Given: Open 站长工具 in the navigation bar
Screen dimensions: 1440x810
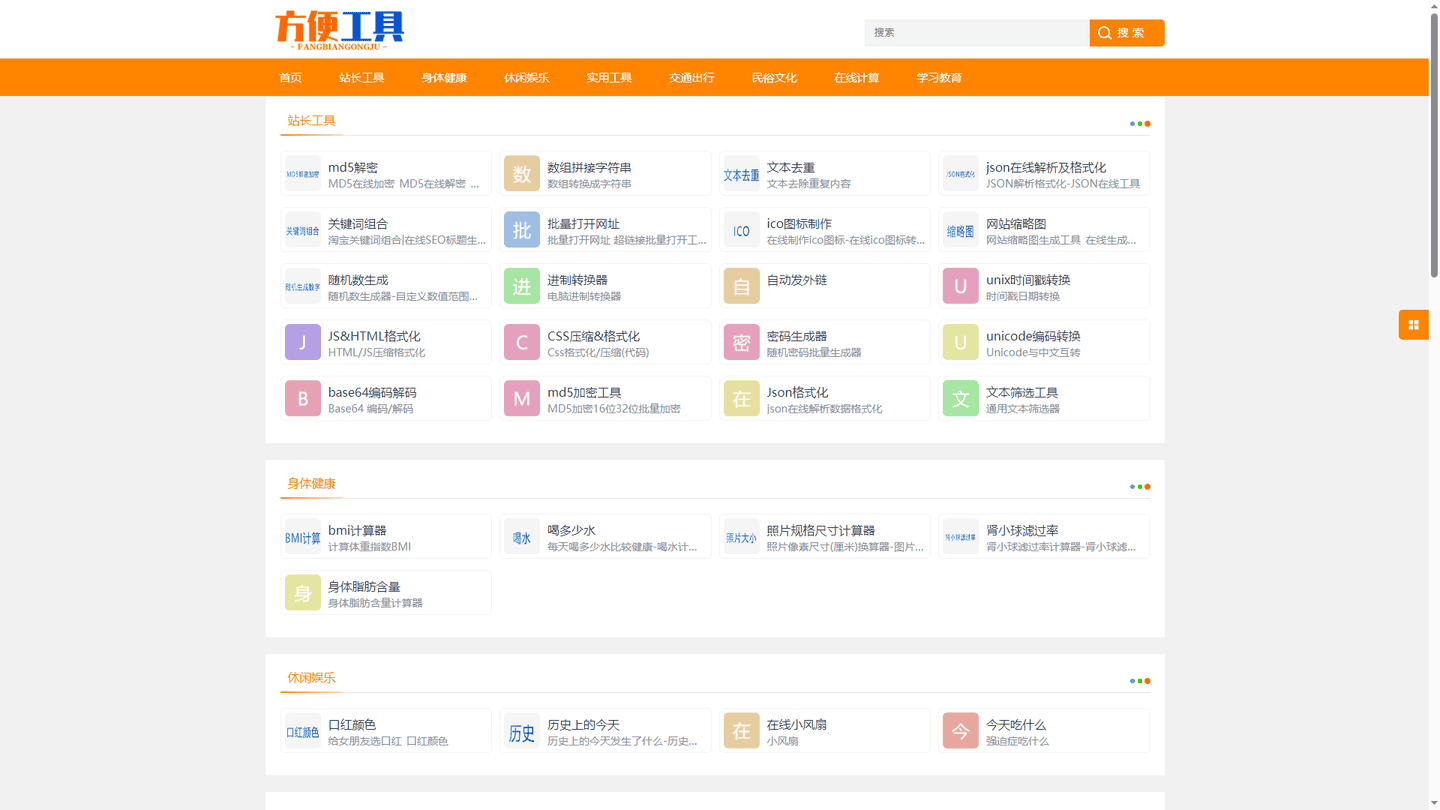Looking at the screenshot, I should (x=361, y=77).
